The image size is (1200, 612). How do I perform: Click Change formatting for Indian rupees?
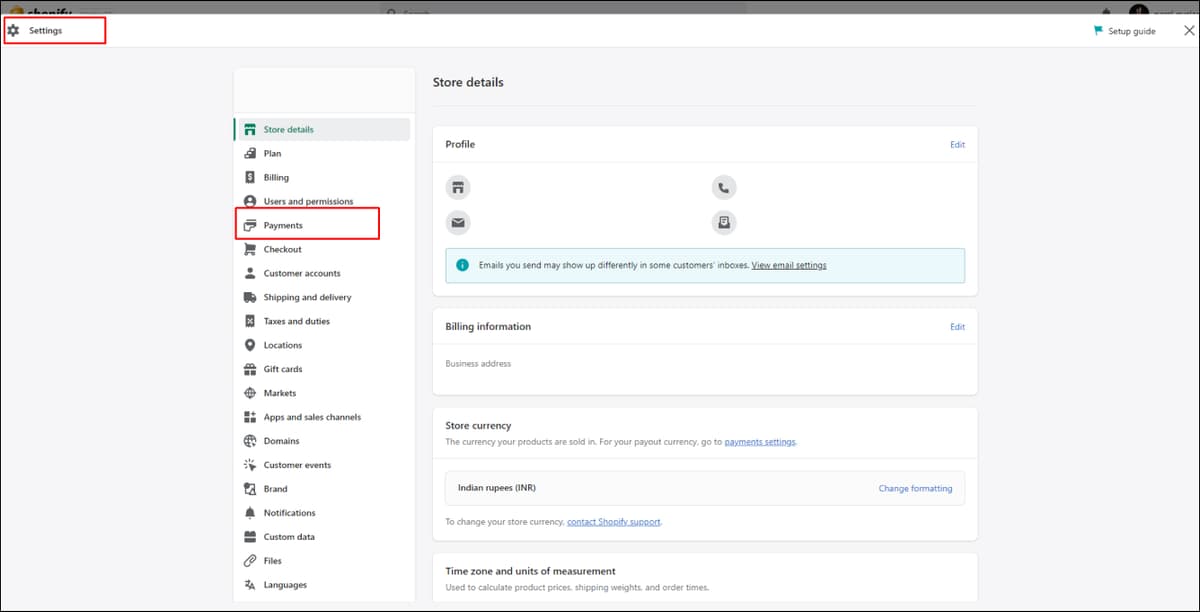[x=915, y=489]
